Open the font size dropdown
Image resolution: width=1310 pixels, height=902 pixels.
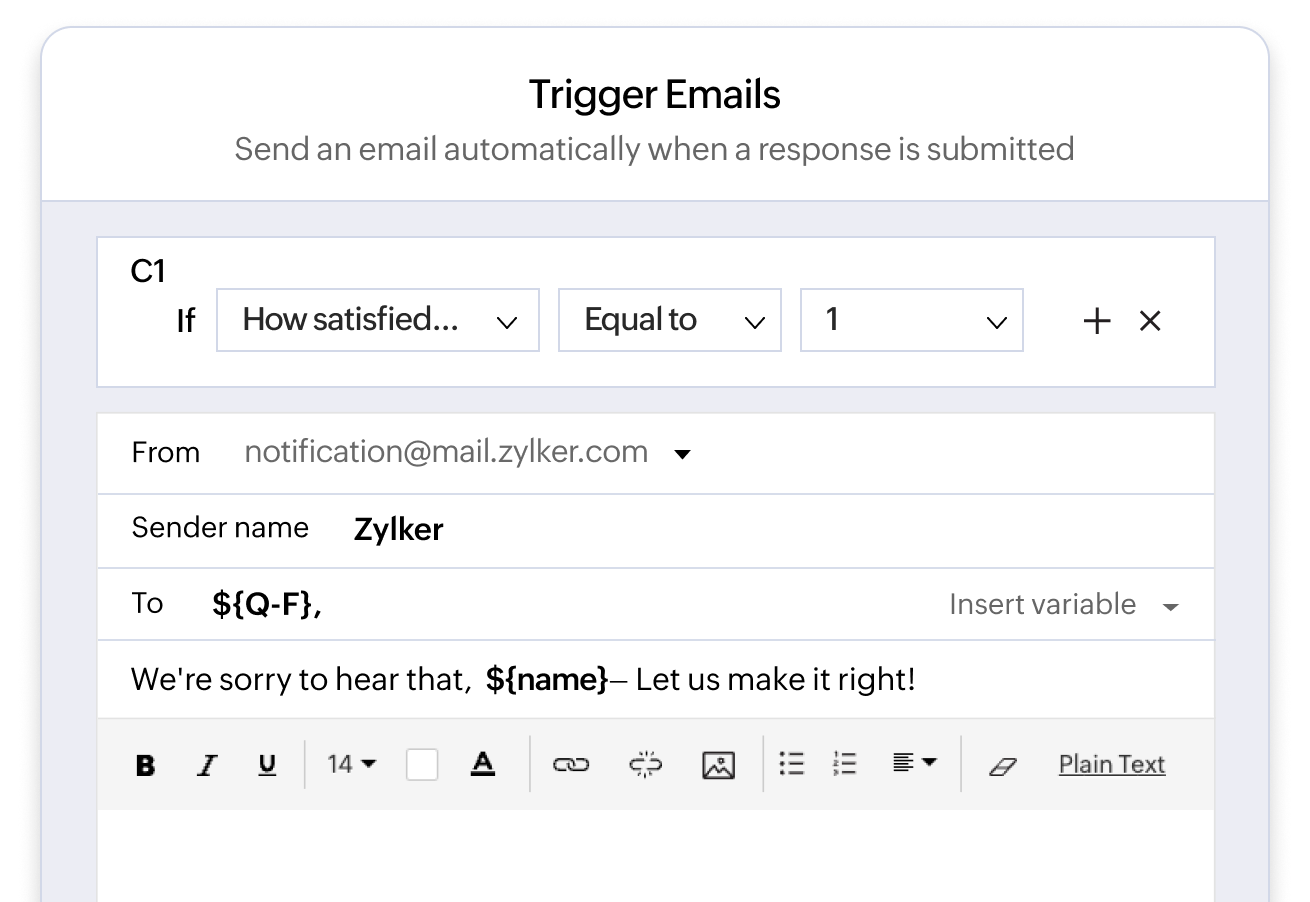[x=350, y=764]
